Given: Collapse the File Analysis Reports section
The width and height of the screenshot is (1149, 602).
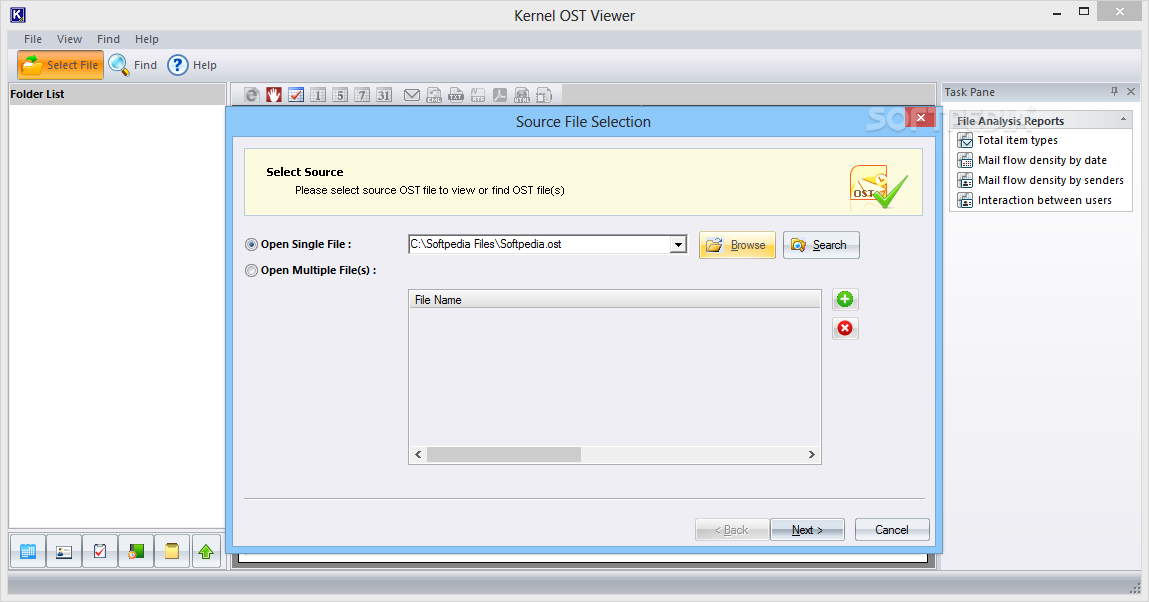Looking at the screenshot, I should coord(1123,120).
